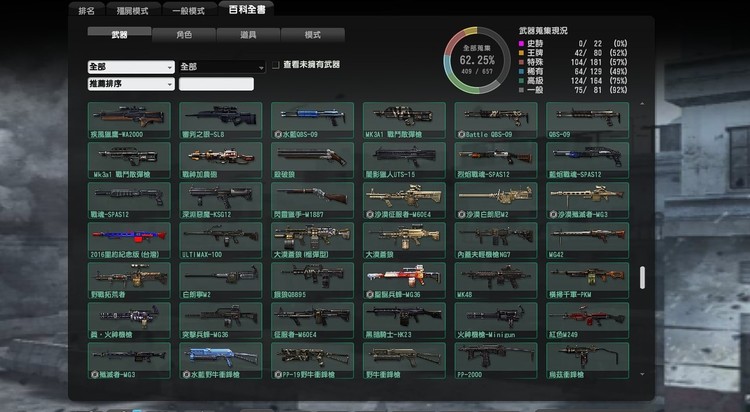Enable the 查看未擁有武器 checkbox
Viewport: 750px width, 412px height.
click(276, 65)
